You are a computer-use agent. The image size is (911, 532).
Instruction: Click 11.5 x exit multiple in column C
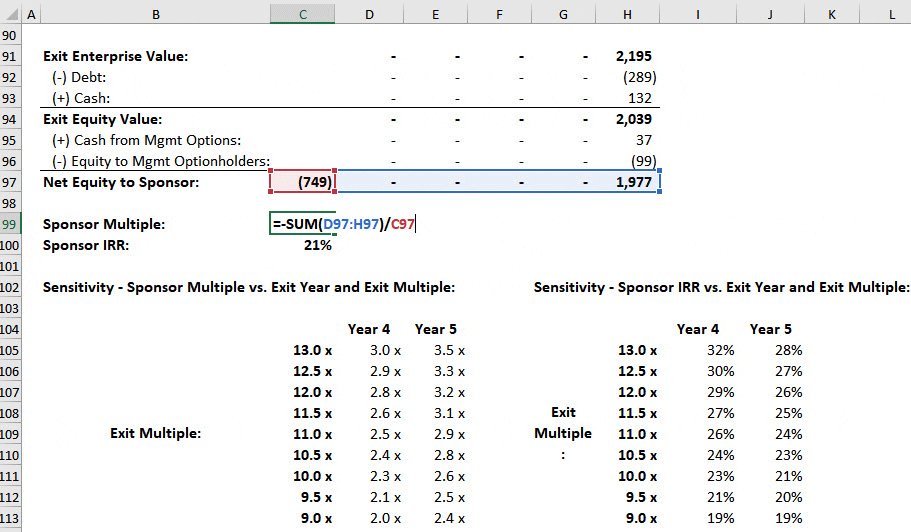[313, 413]
